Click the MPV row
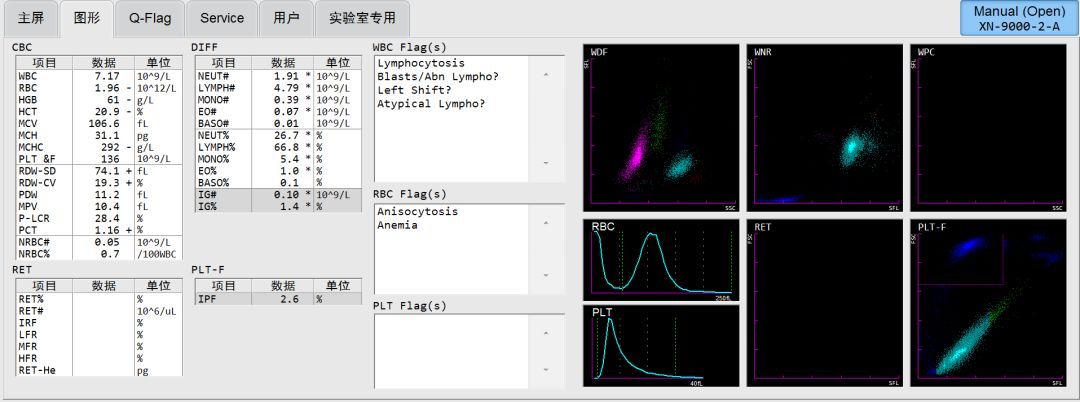 (100, 206)
